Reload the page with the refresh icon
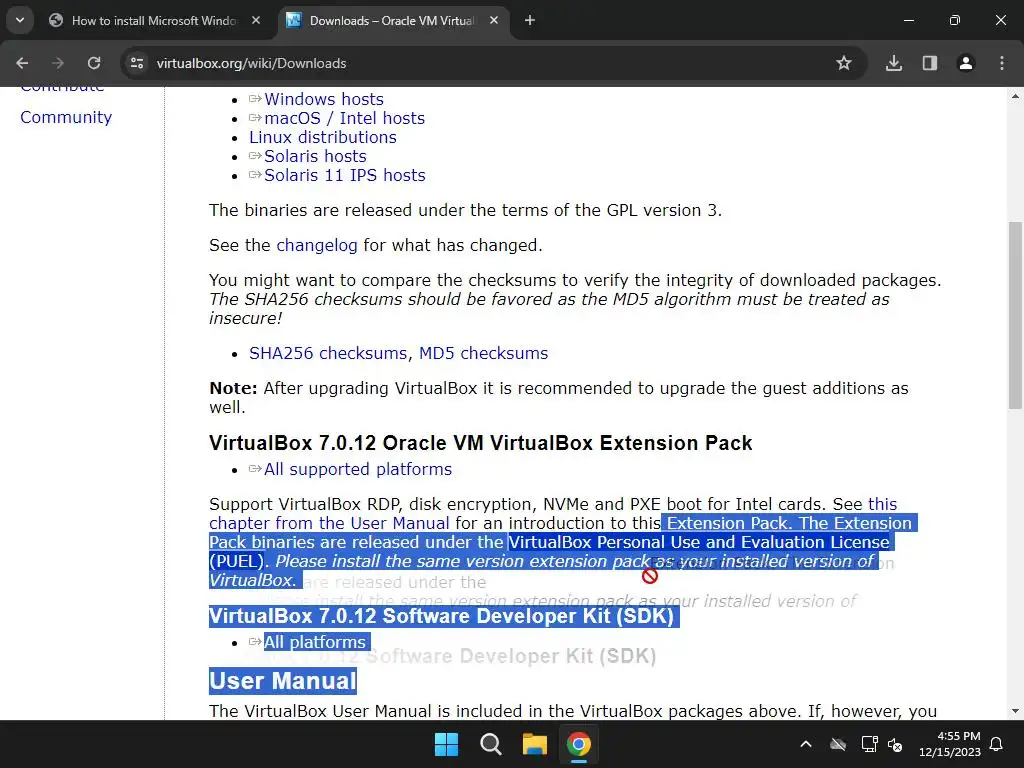This screenshot has height=768, width=1024. pos(94,63)
